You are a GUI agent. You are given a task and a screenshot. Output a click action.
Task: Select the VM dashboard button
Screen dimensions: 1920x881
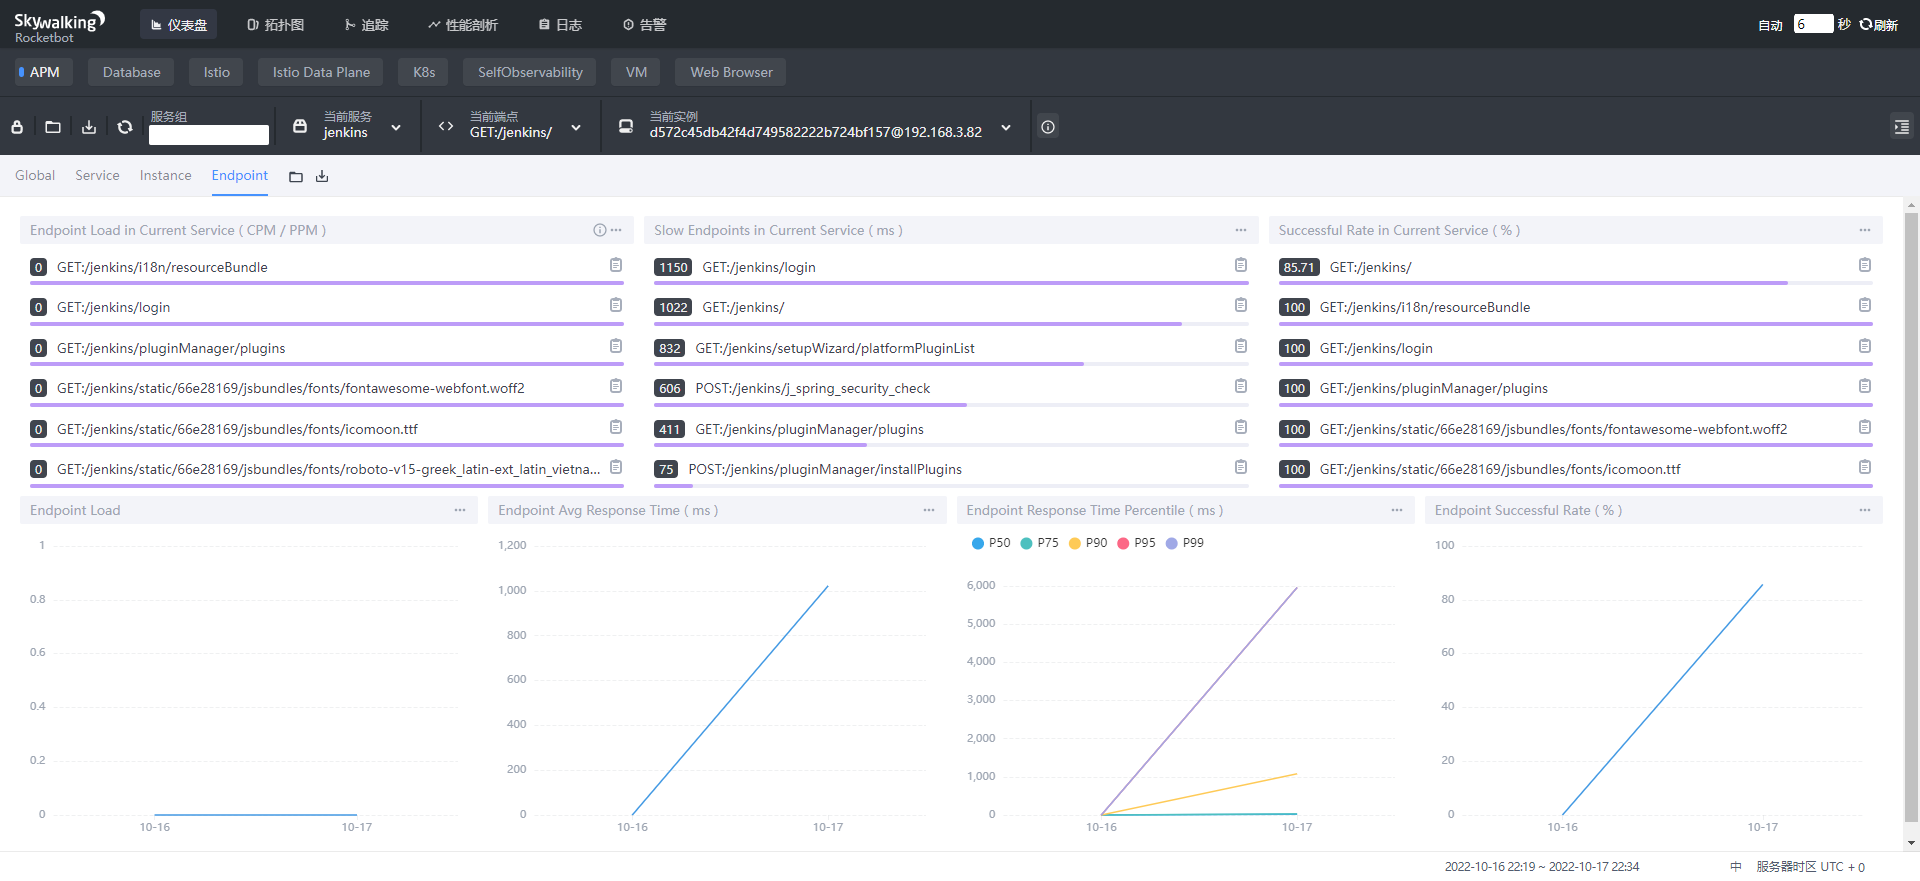636,72
